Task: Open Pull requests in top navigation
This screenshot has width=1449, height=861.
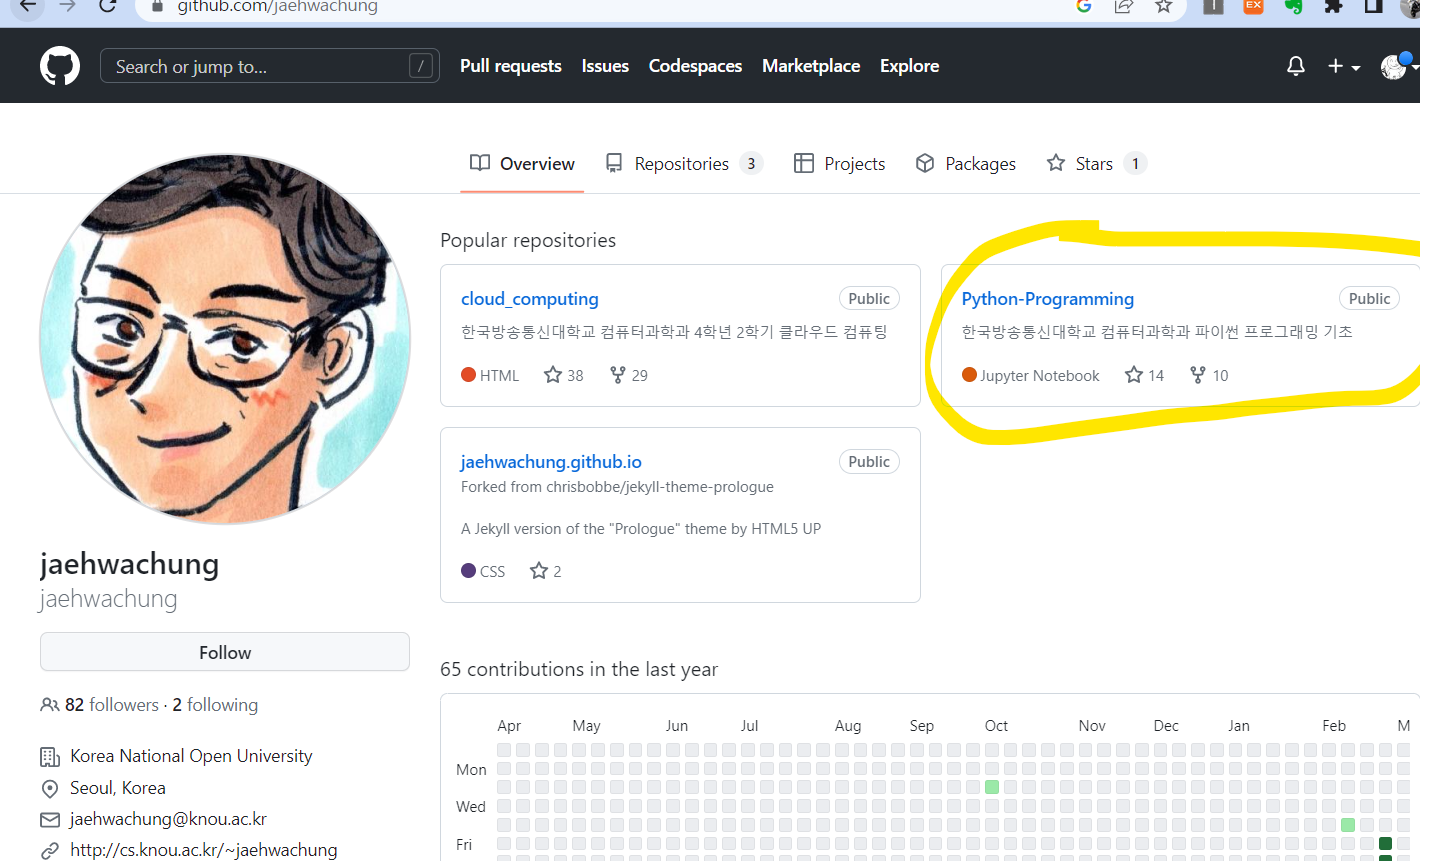Action: point(511,66)
